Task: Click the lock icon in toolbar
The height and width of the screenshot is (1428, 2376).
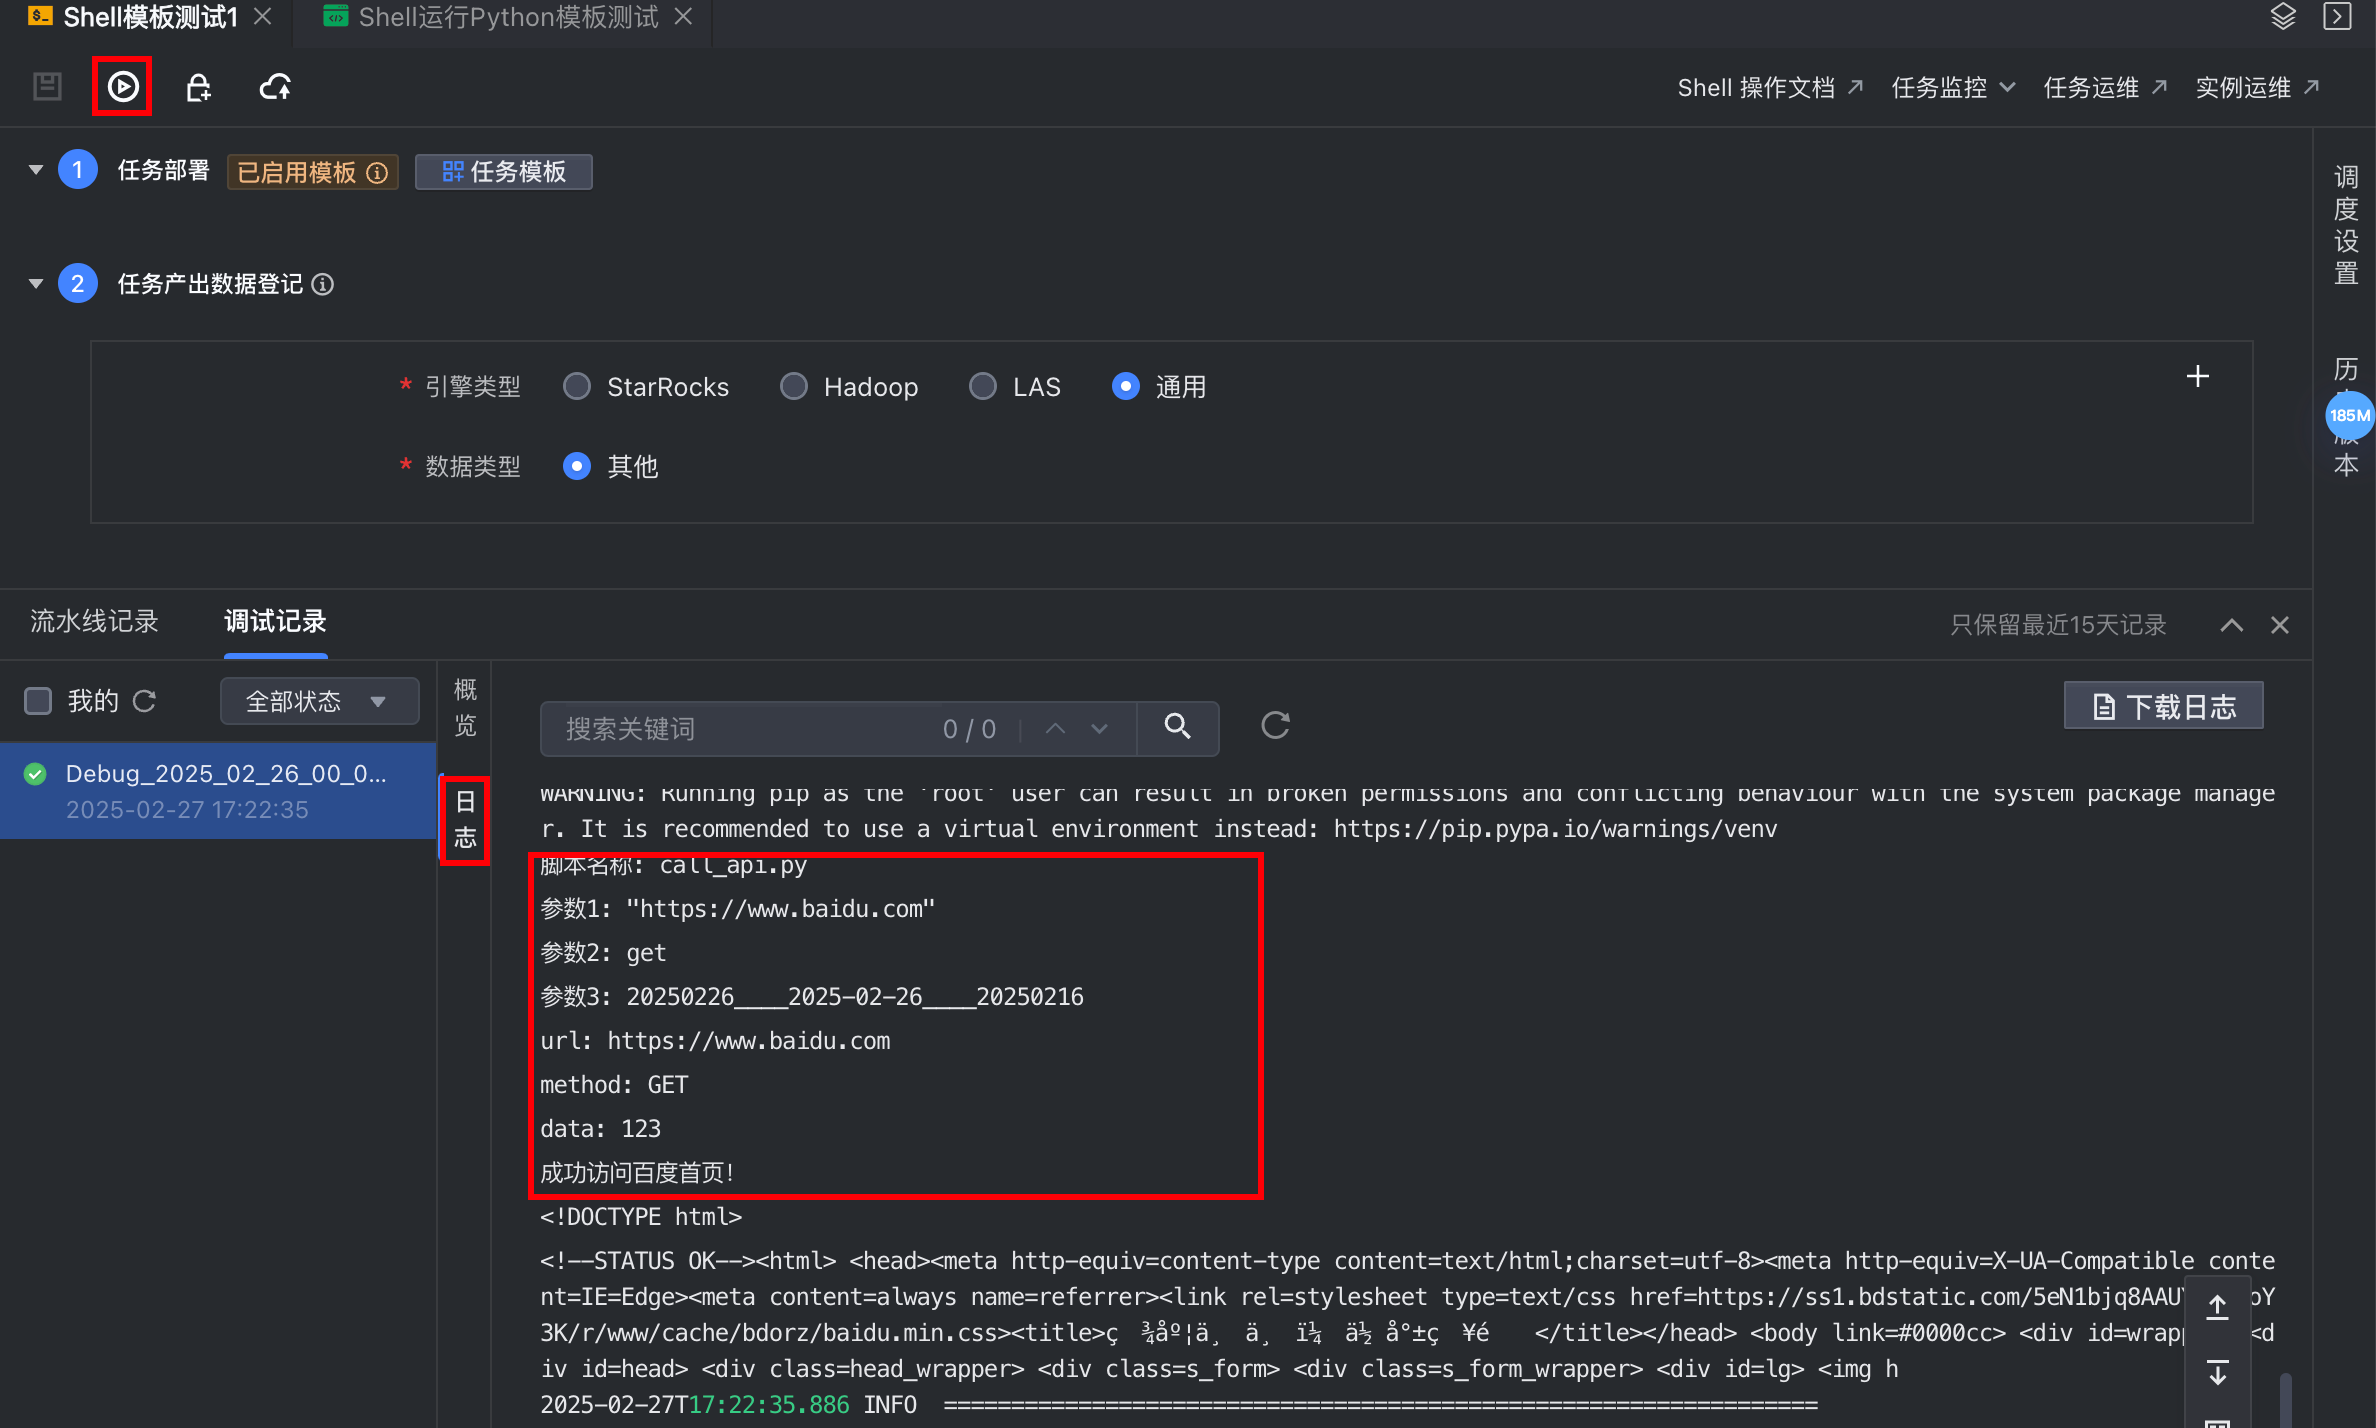Action: (198, 88)
